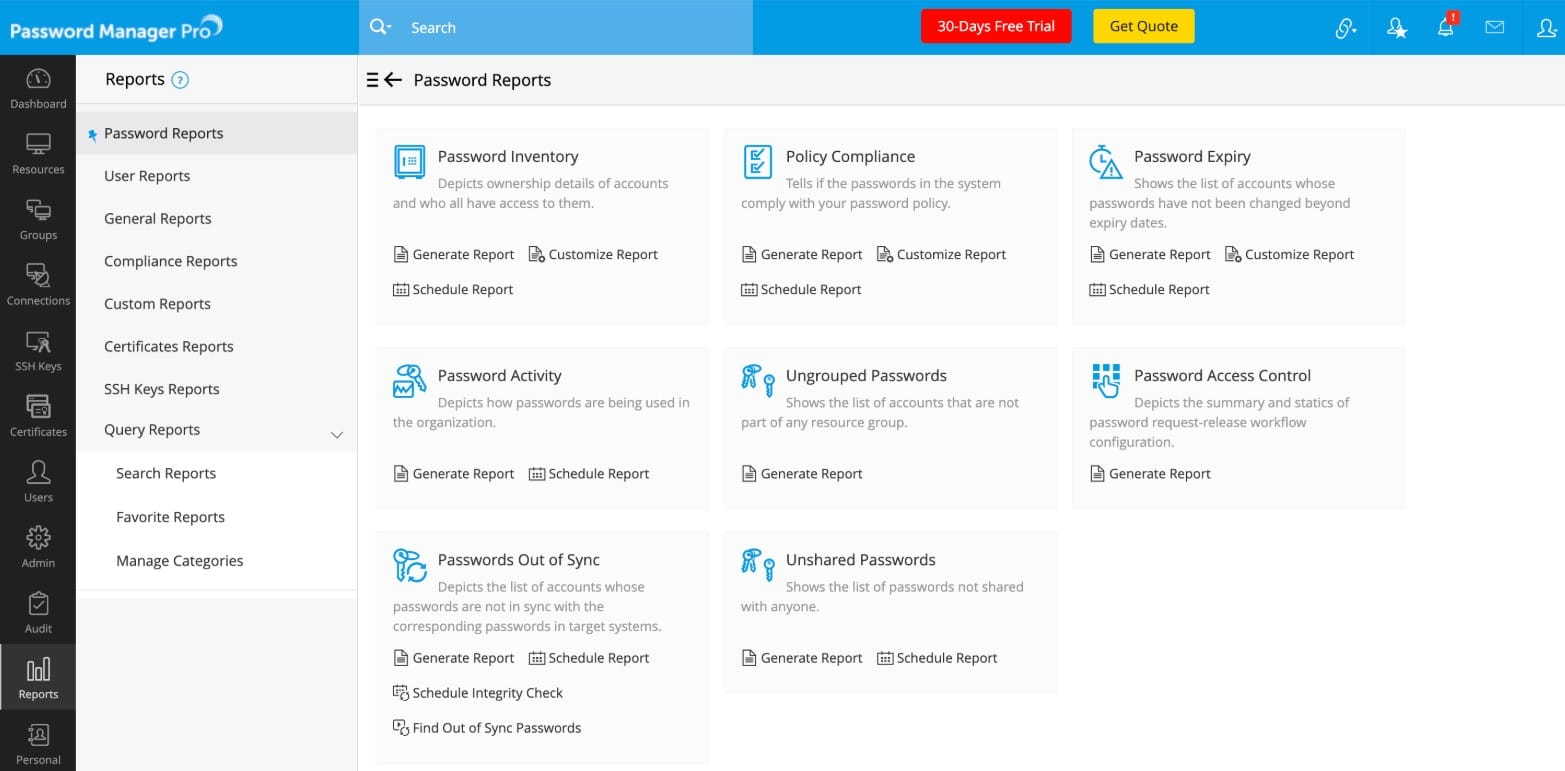Schedule Report for Password Activity
The height and width of the screenshot is (771, 1565).
point(589,474)
